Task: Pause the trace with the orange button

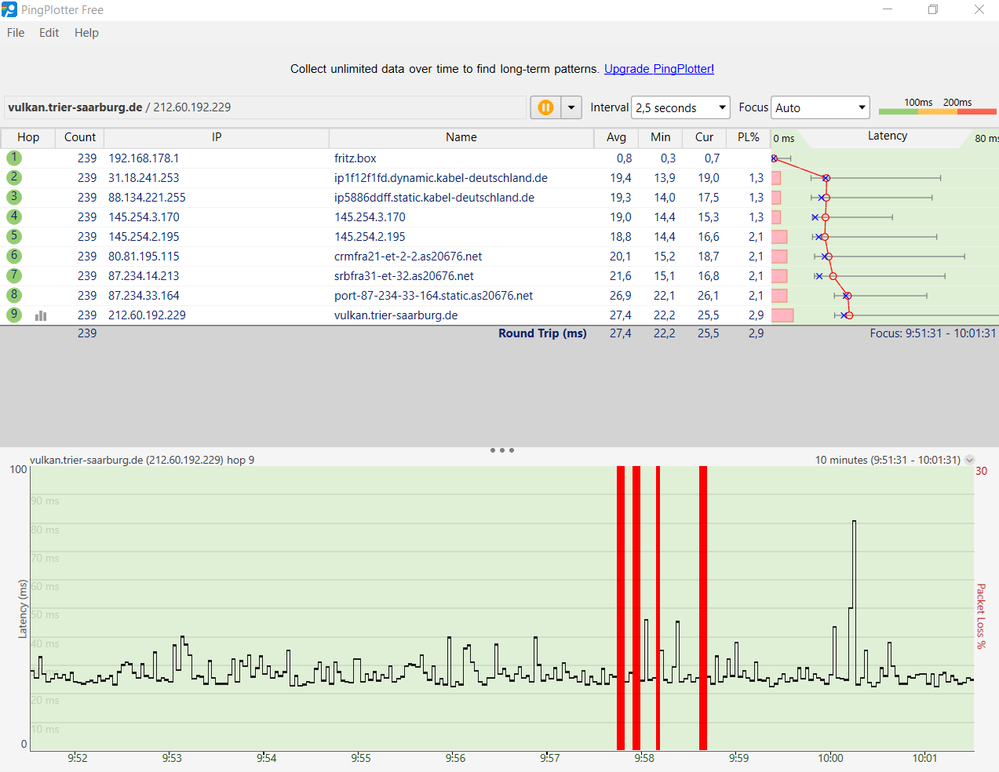Action: pyautogui.click(x=545, y=107)
